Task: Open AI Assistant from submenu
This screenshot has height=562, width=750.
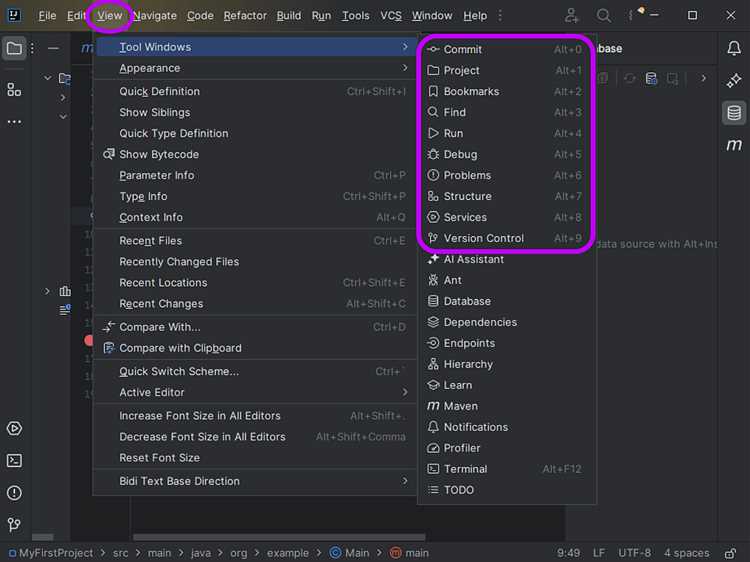Action: pyautogui.click(x=506, y=259)
